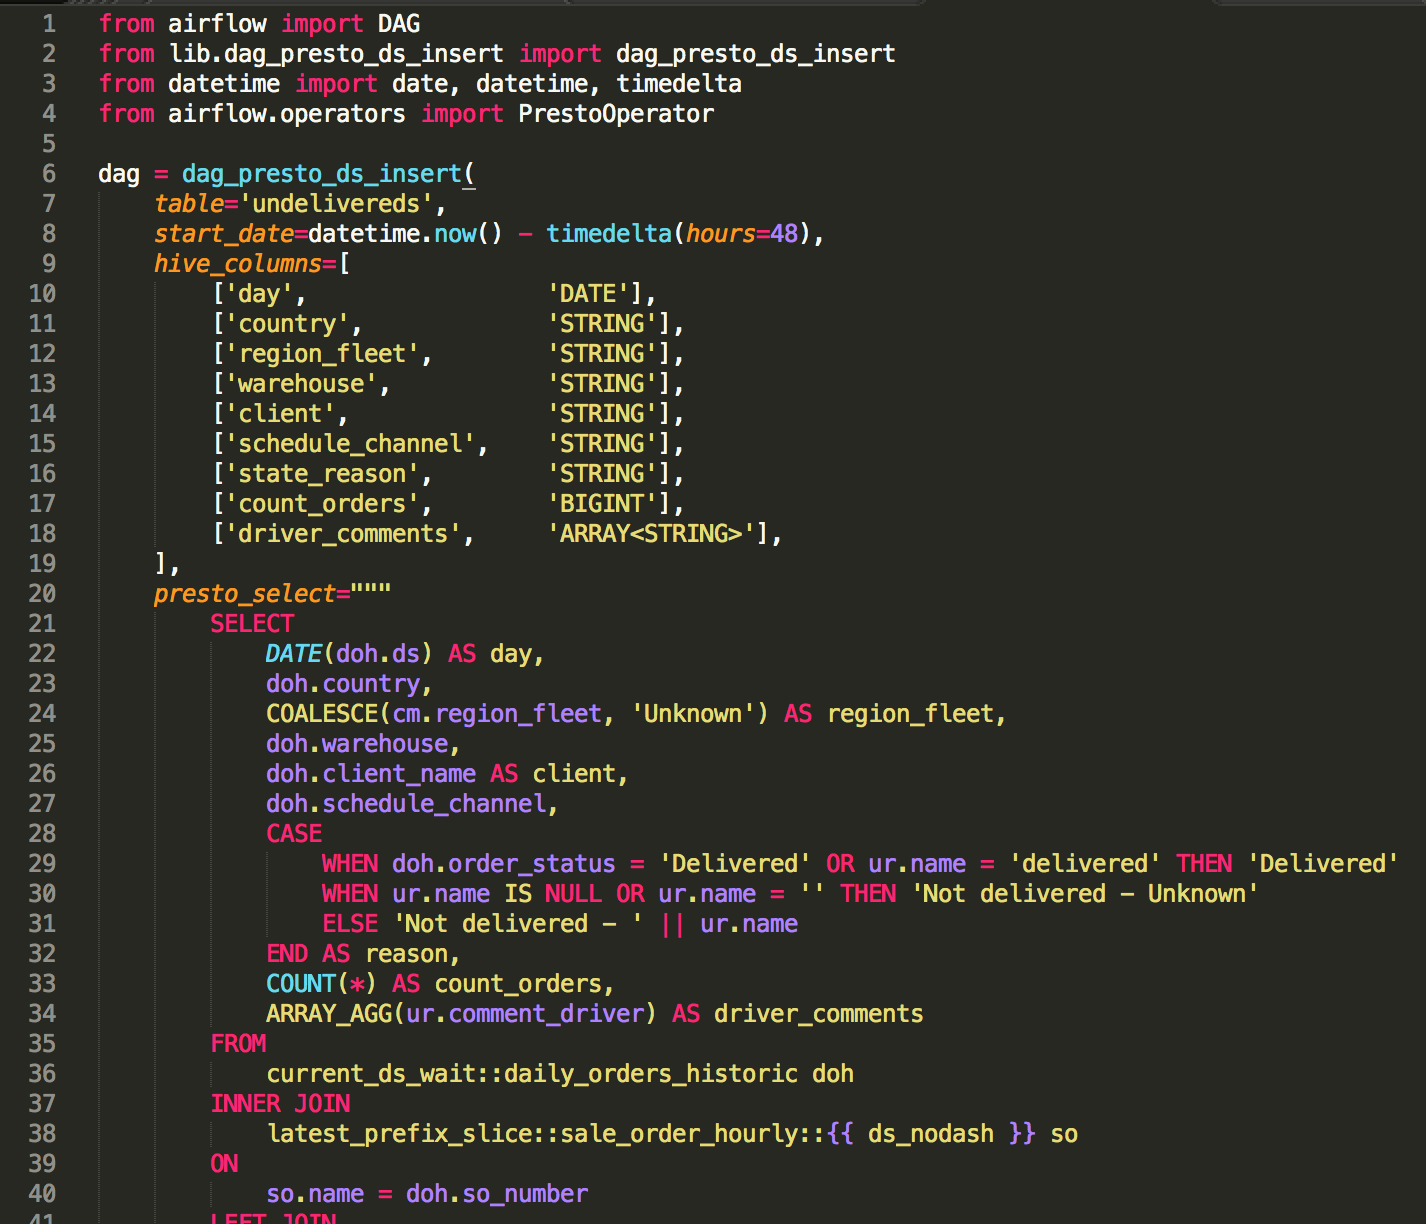This screenshot has width=1426, height=1224.
Task: Click the 'undelivereds' table string
Action: [336, 204]
